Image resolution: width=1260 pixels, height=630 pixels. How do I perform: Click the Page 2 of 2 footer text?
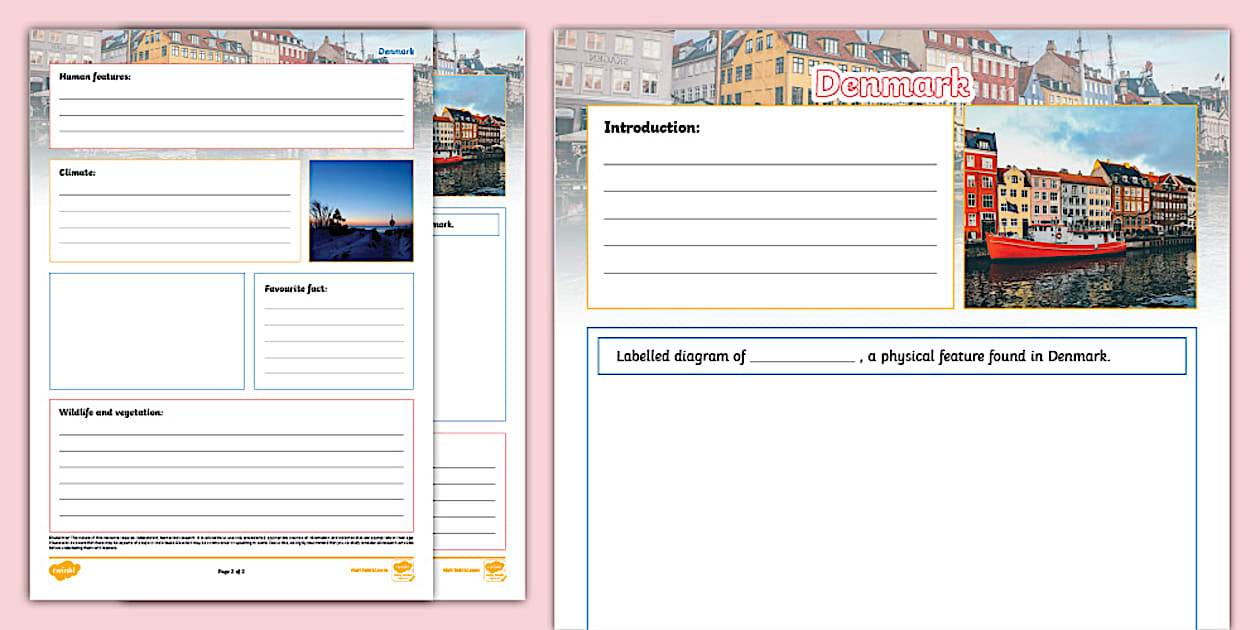[231, 571]
